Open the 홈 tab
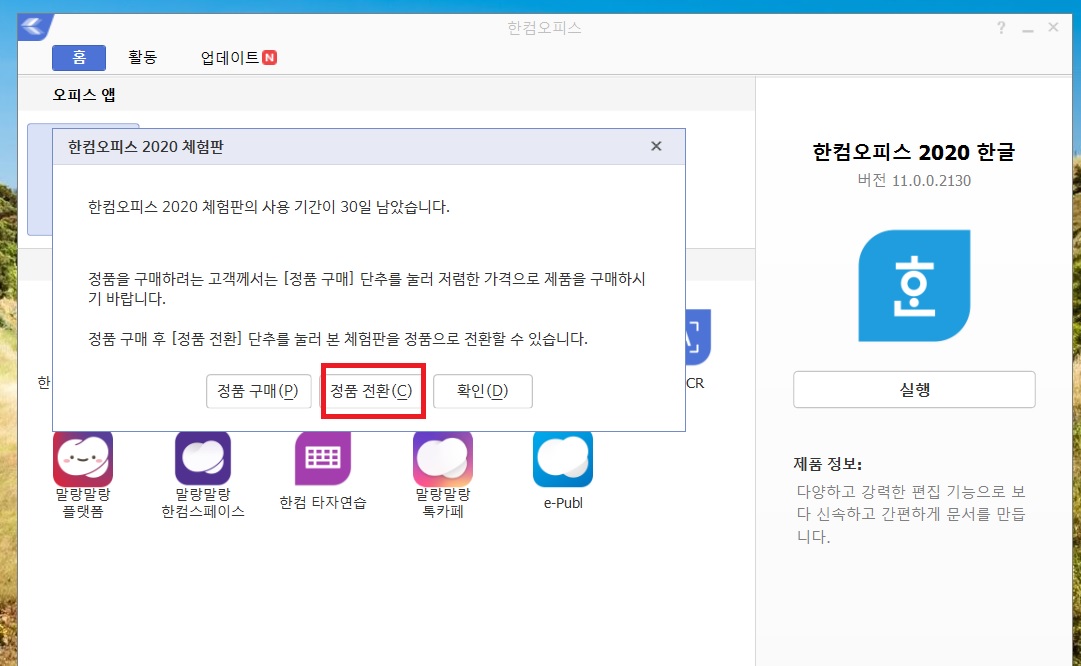 pyautogui.click(x=79, y=58)
